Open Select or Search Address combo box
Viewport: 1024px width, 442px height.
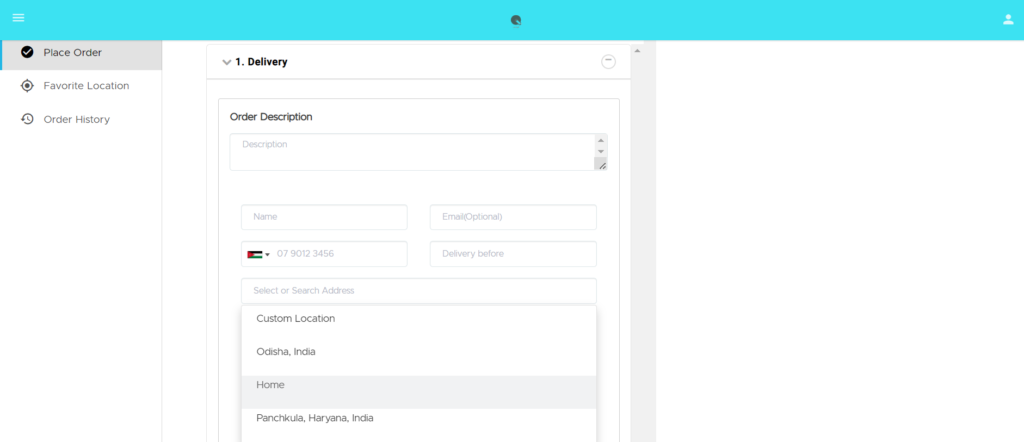(419, 291)
